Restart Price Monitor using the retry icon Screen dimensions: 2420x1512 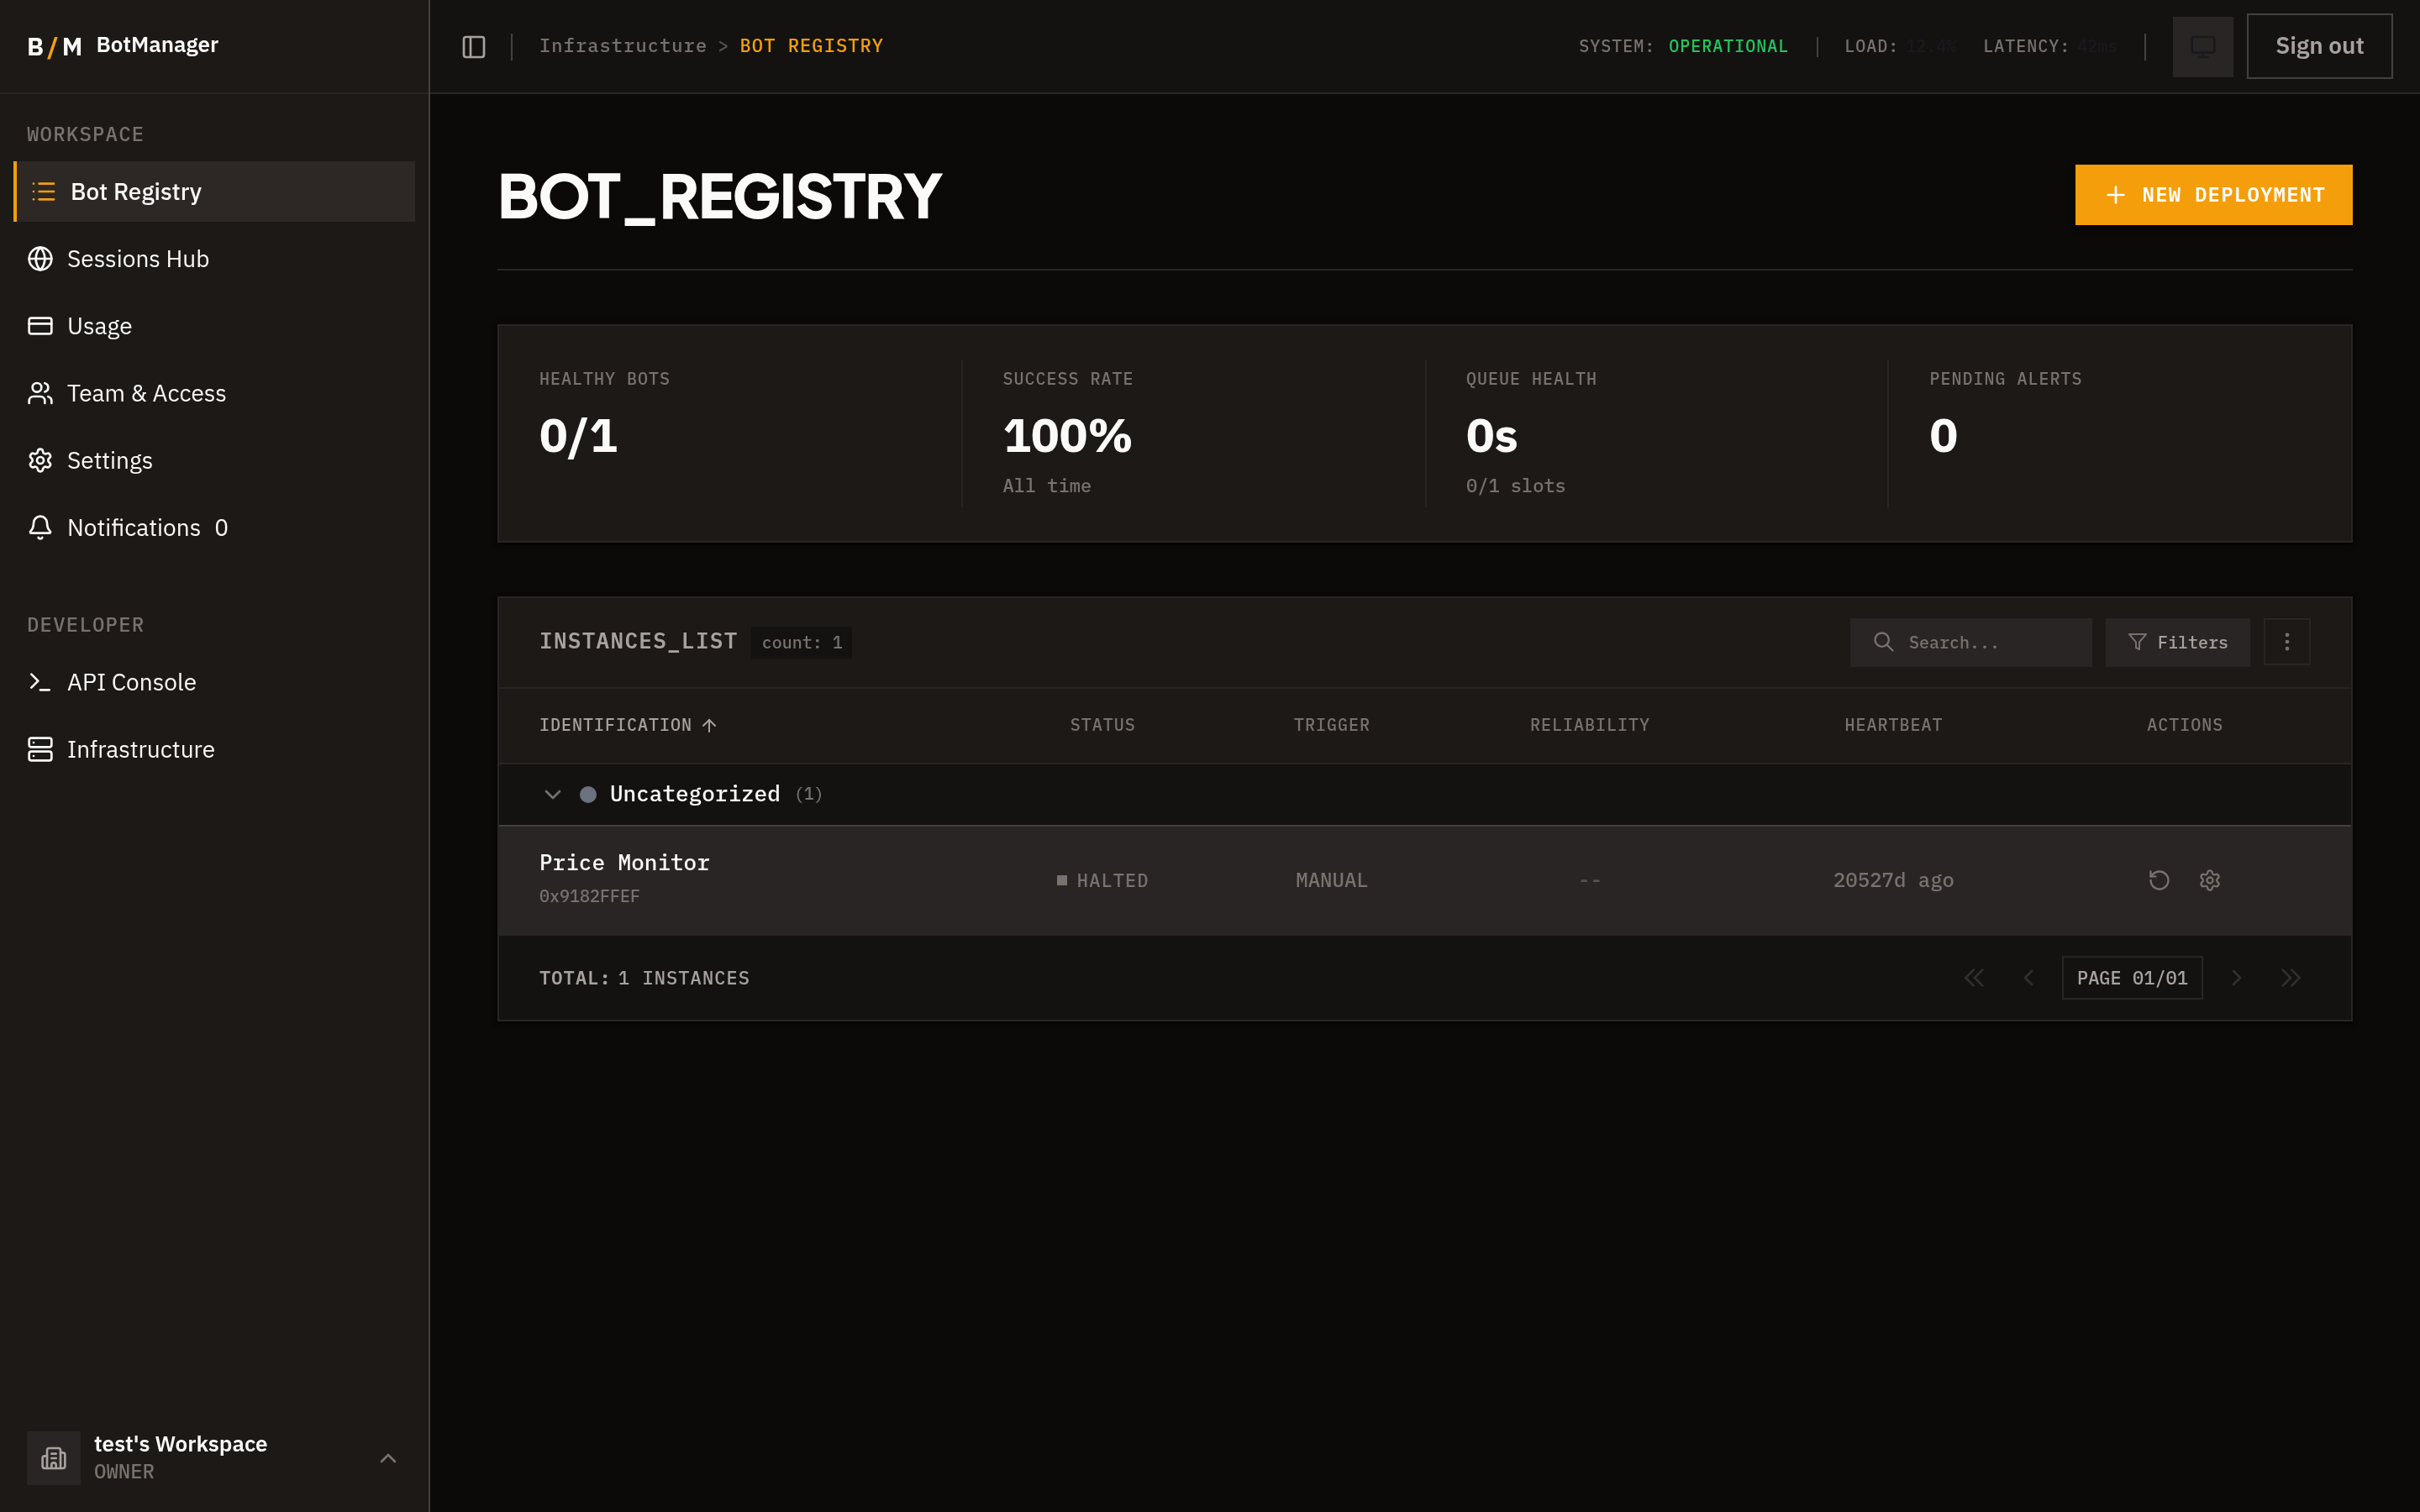(2159, 880)
